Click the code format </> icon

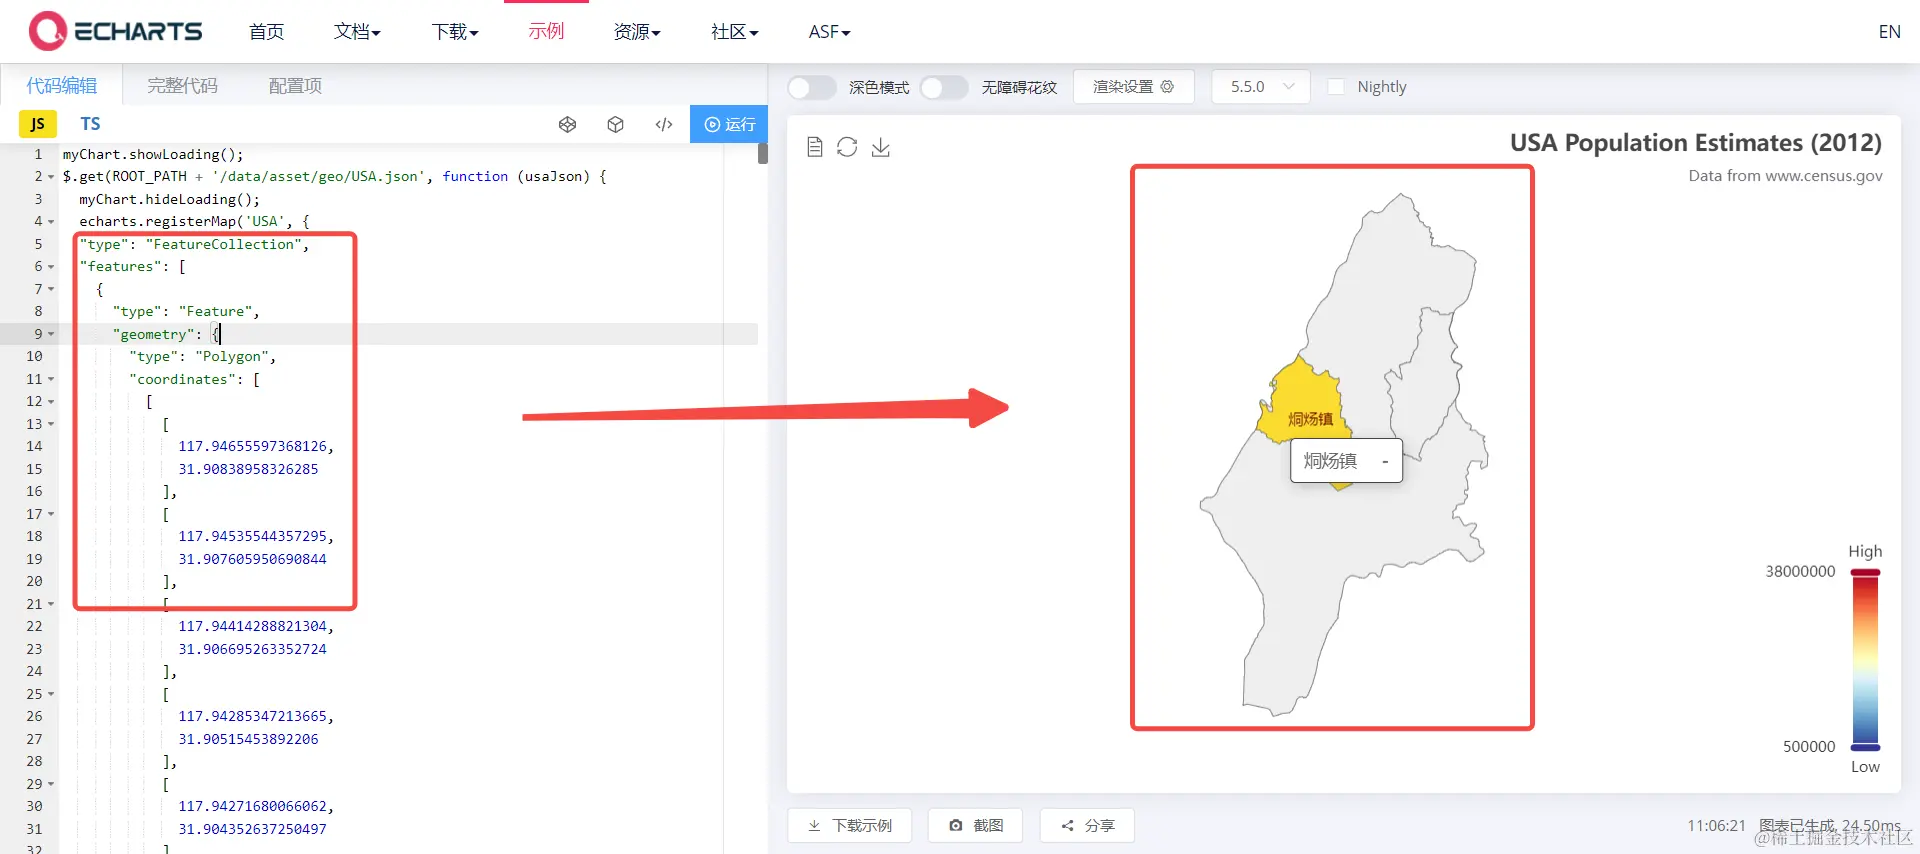pyautogui.click(x=664, y=124)
